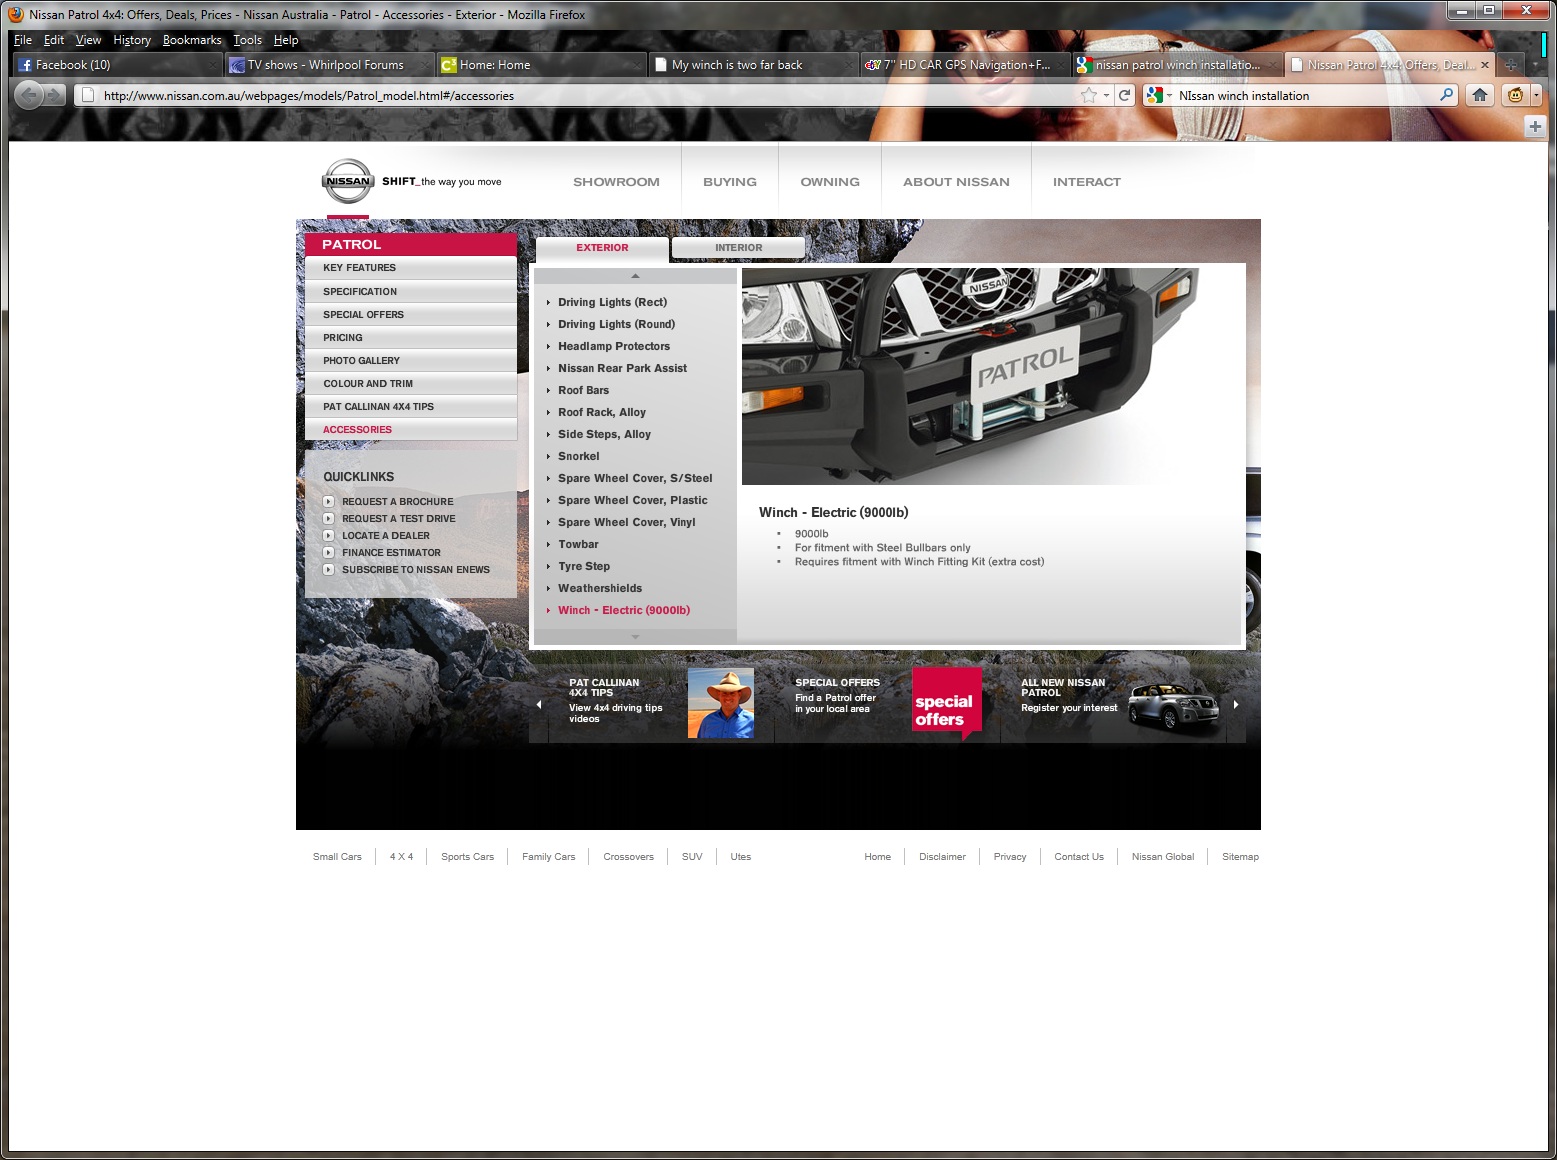Click the Reload page icon
This screenshot has width=1557, height=1160.
click(1124, 95)
